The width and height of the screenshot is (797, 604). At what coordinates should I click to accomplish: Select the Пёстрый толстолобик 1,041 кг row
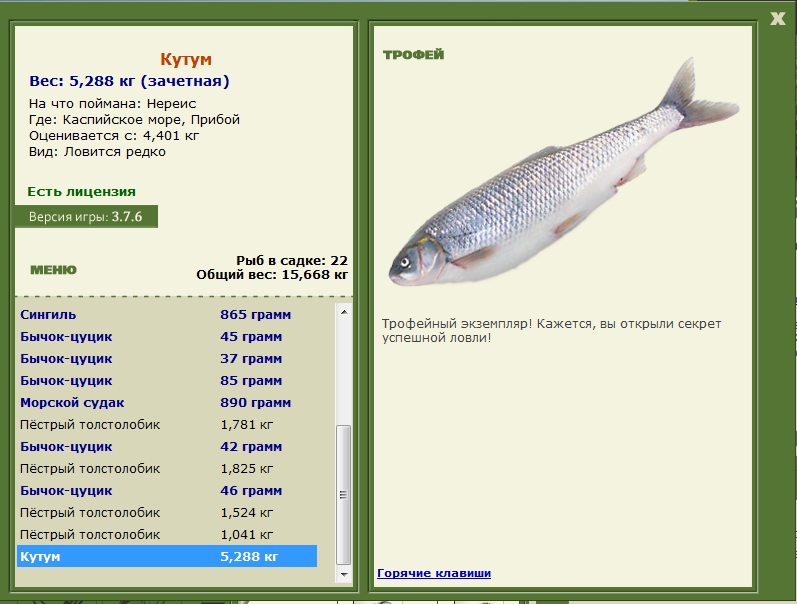pyautogui.click(x=167, y=534)
